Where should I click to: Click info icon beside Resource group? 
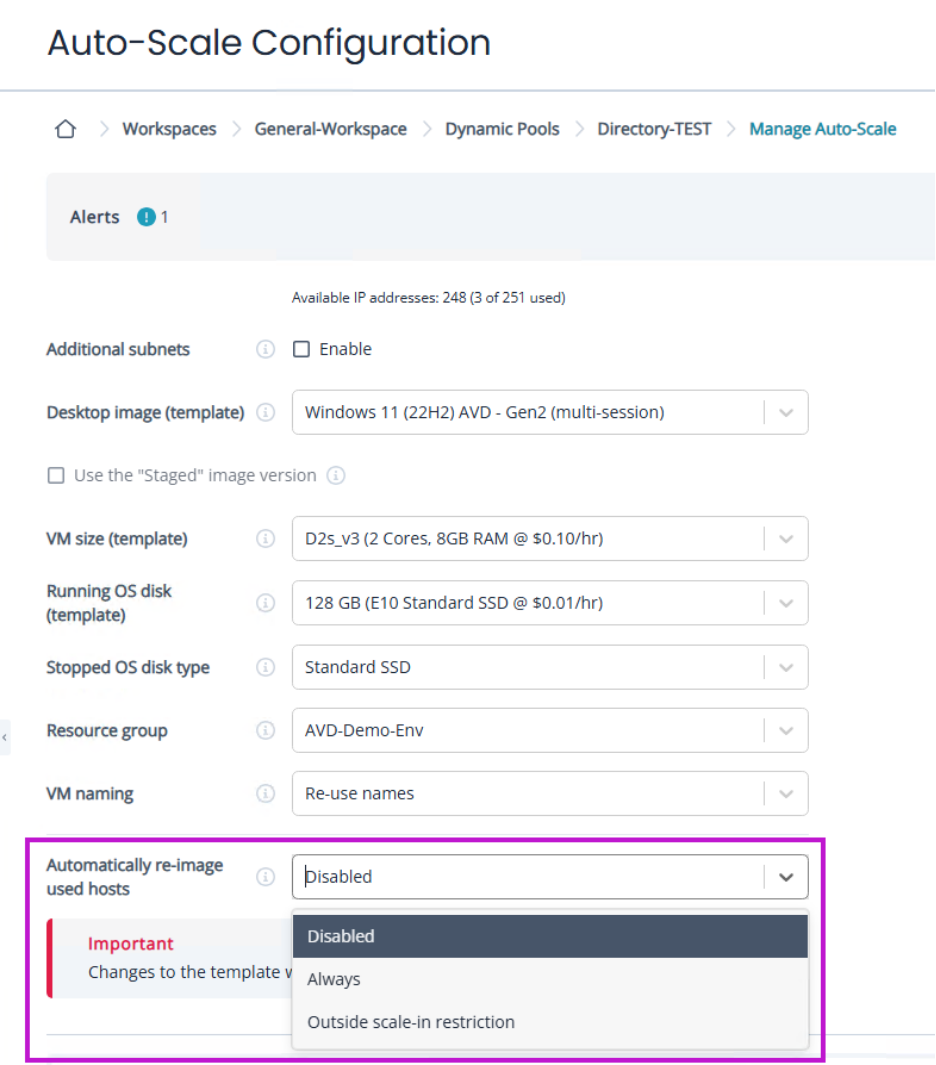point(265,731)
